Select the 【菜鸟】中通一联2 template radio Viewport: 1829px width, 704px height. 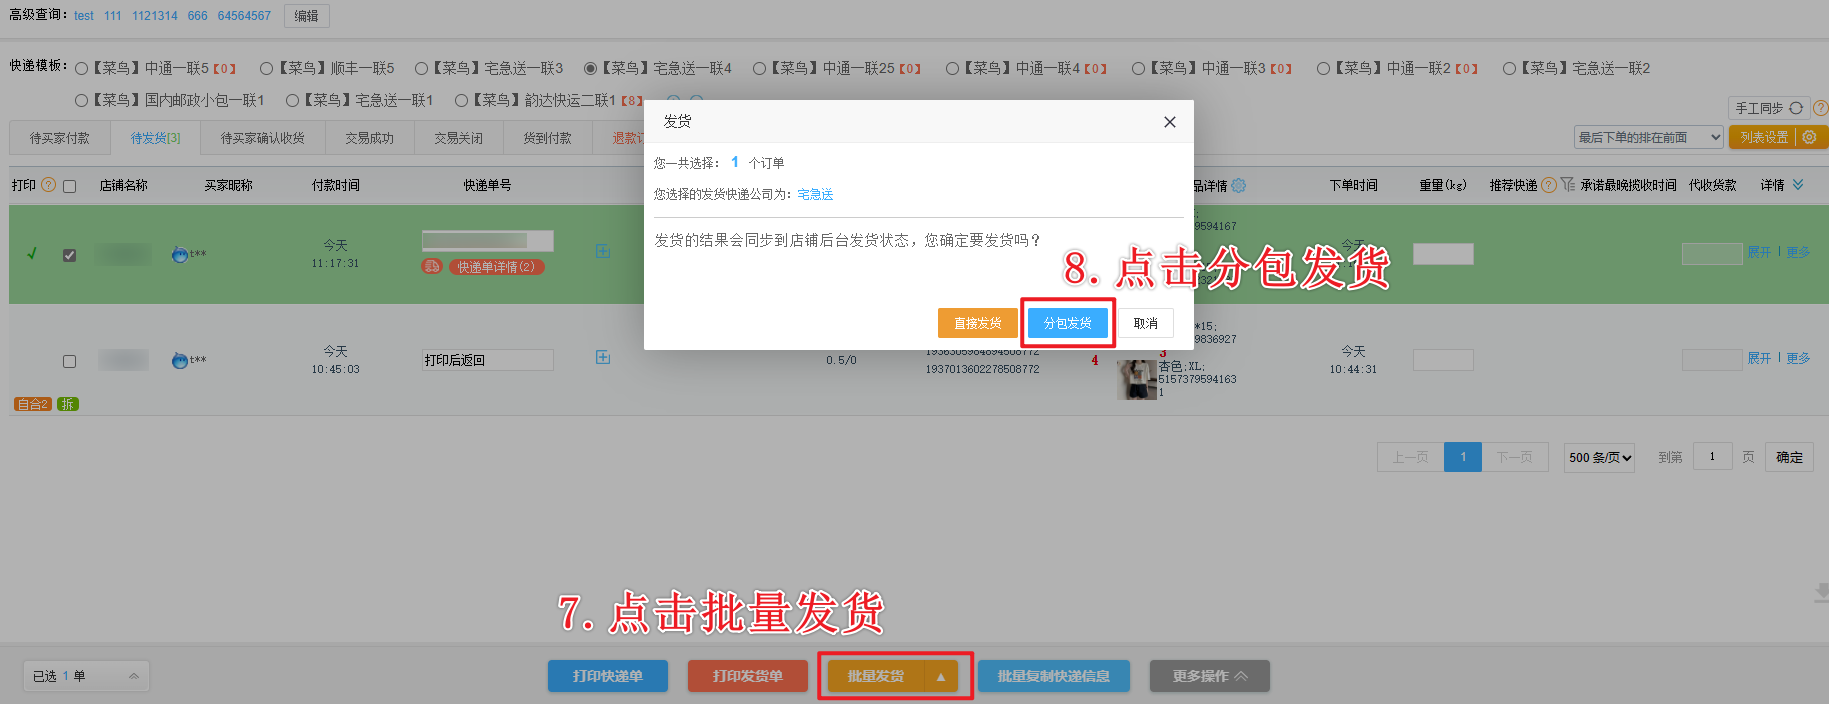[1323, 69]
